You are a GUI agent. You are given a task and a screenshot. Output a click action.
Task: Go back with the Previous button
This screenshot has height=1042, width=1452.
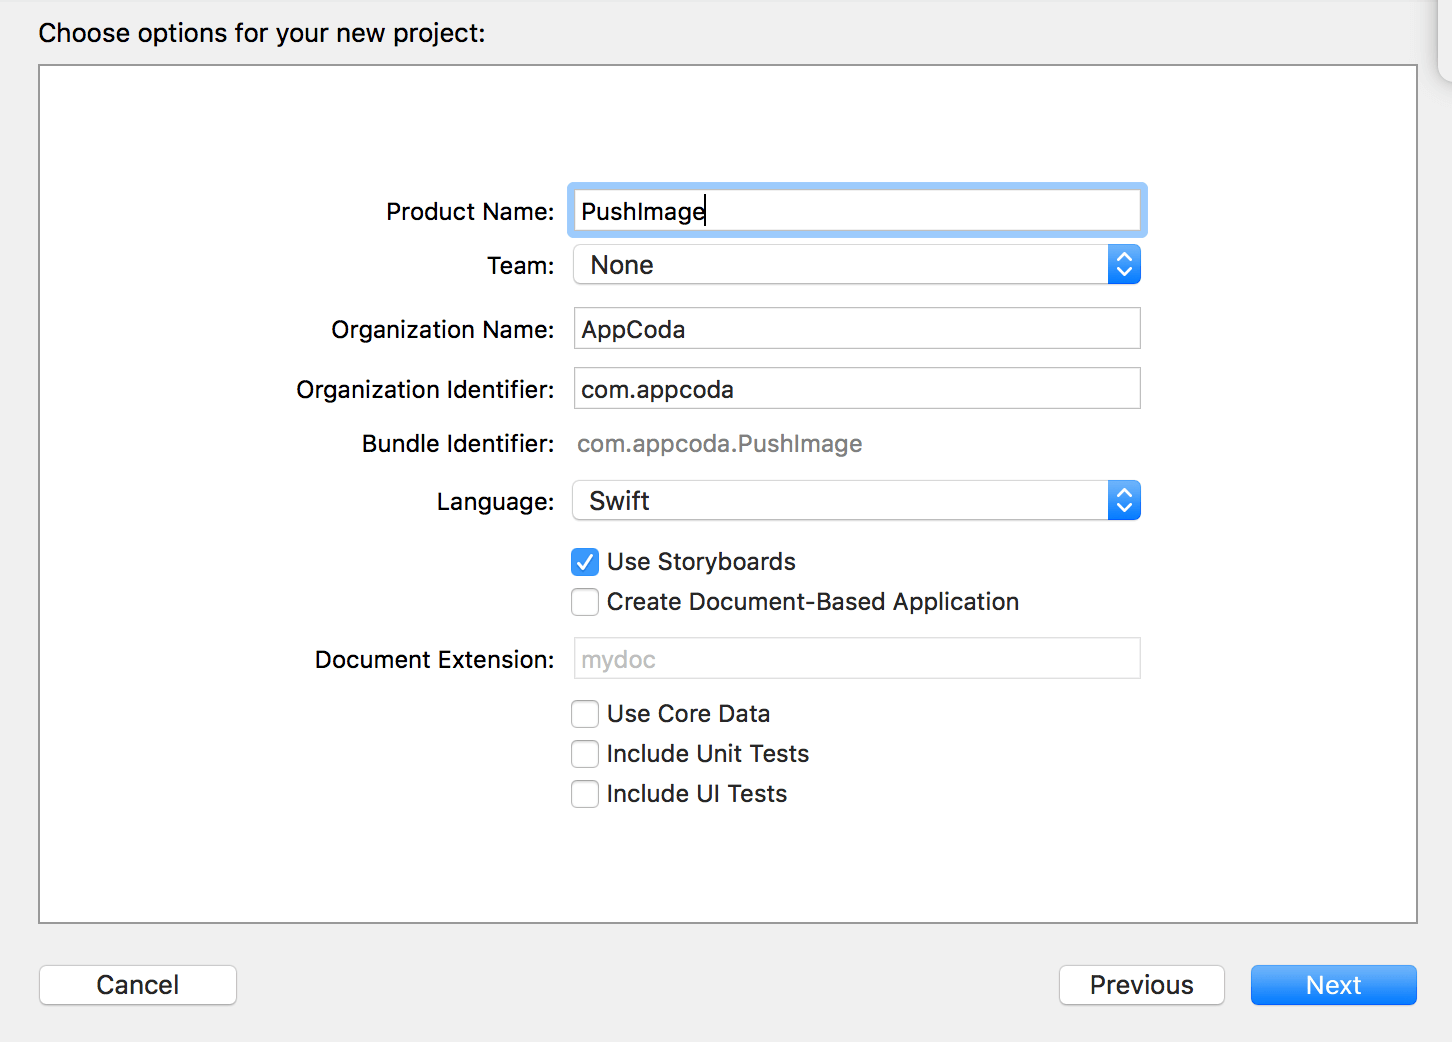[1141, 985]
